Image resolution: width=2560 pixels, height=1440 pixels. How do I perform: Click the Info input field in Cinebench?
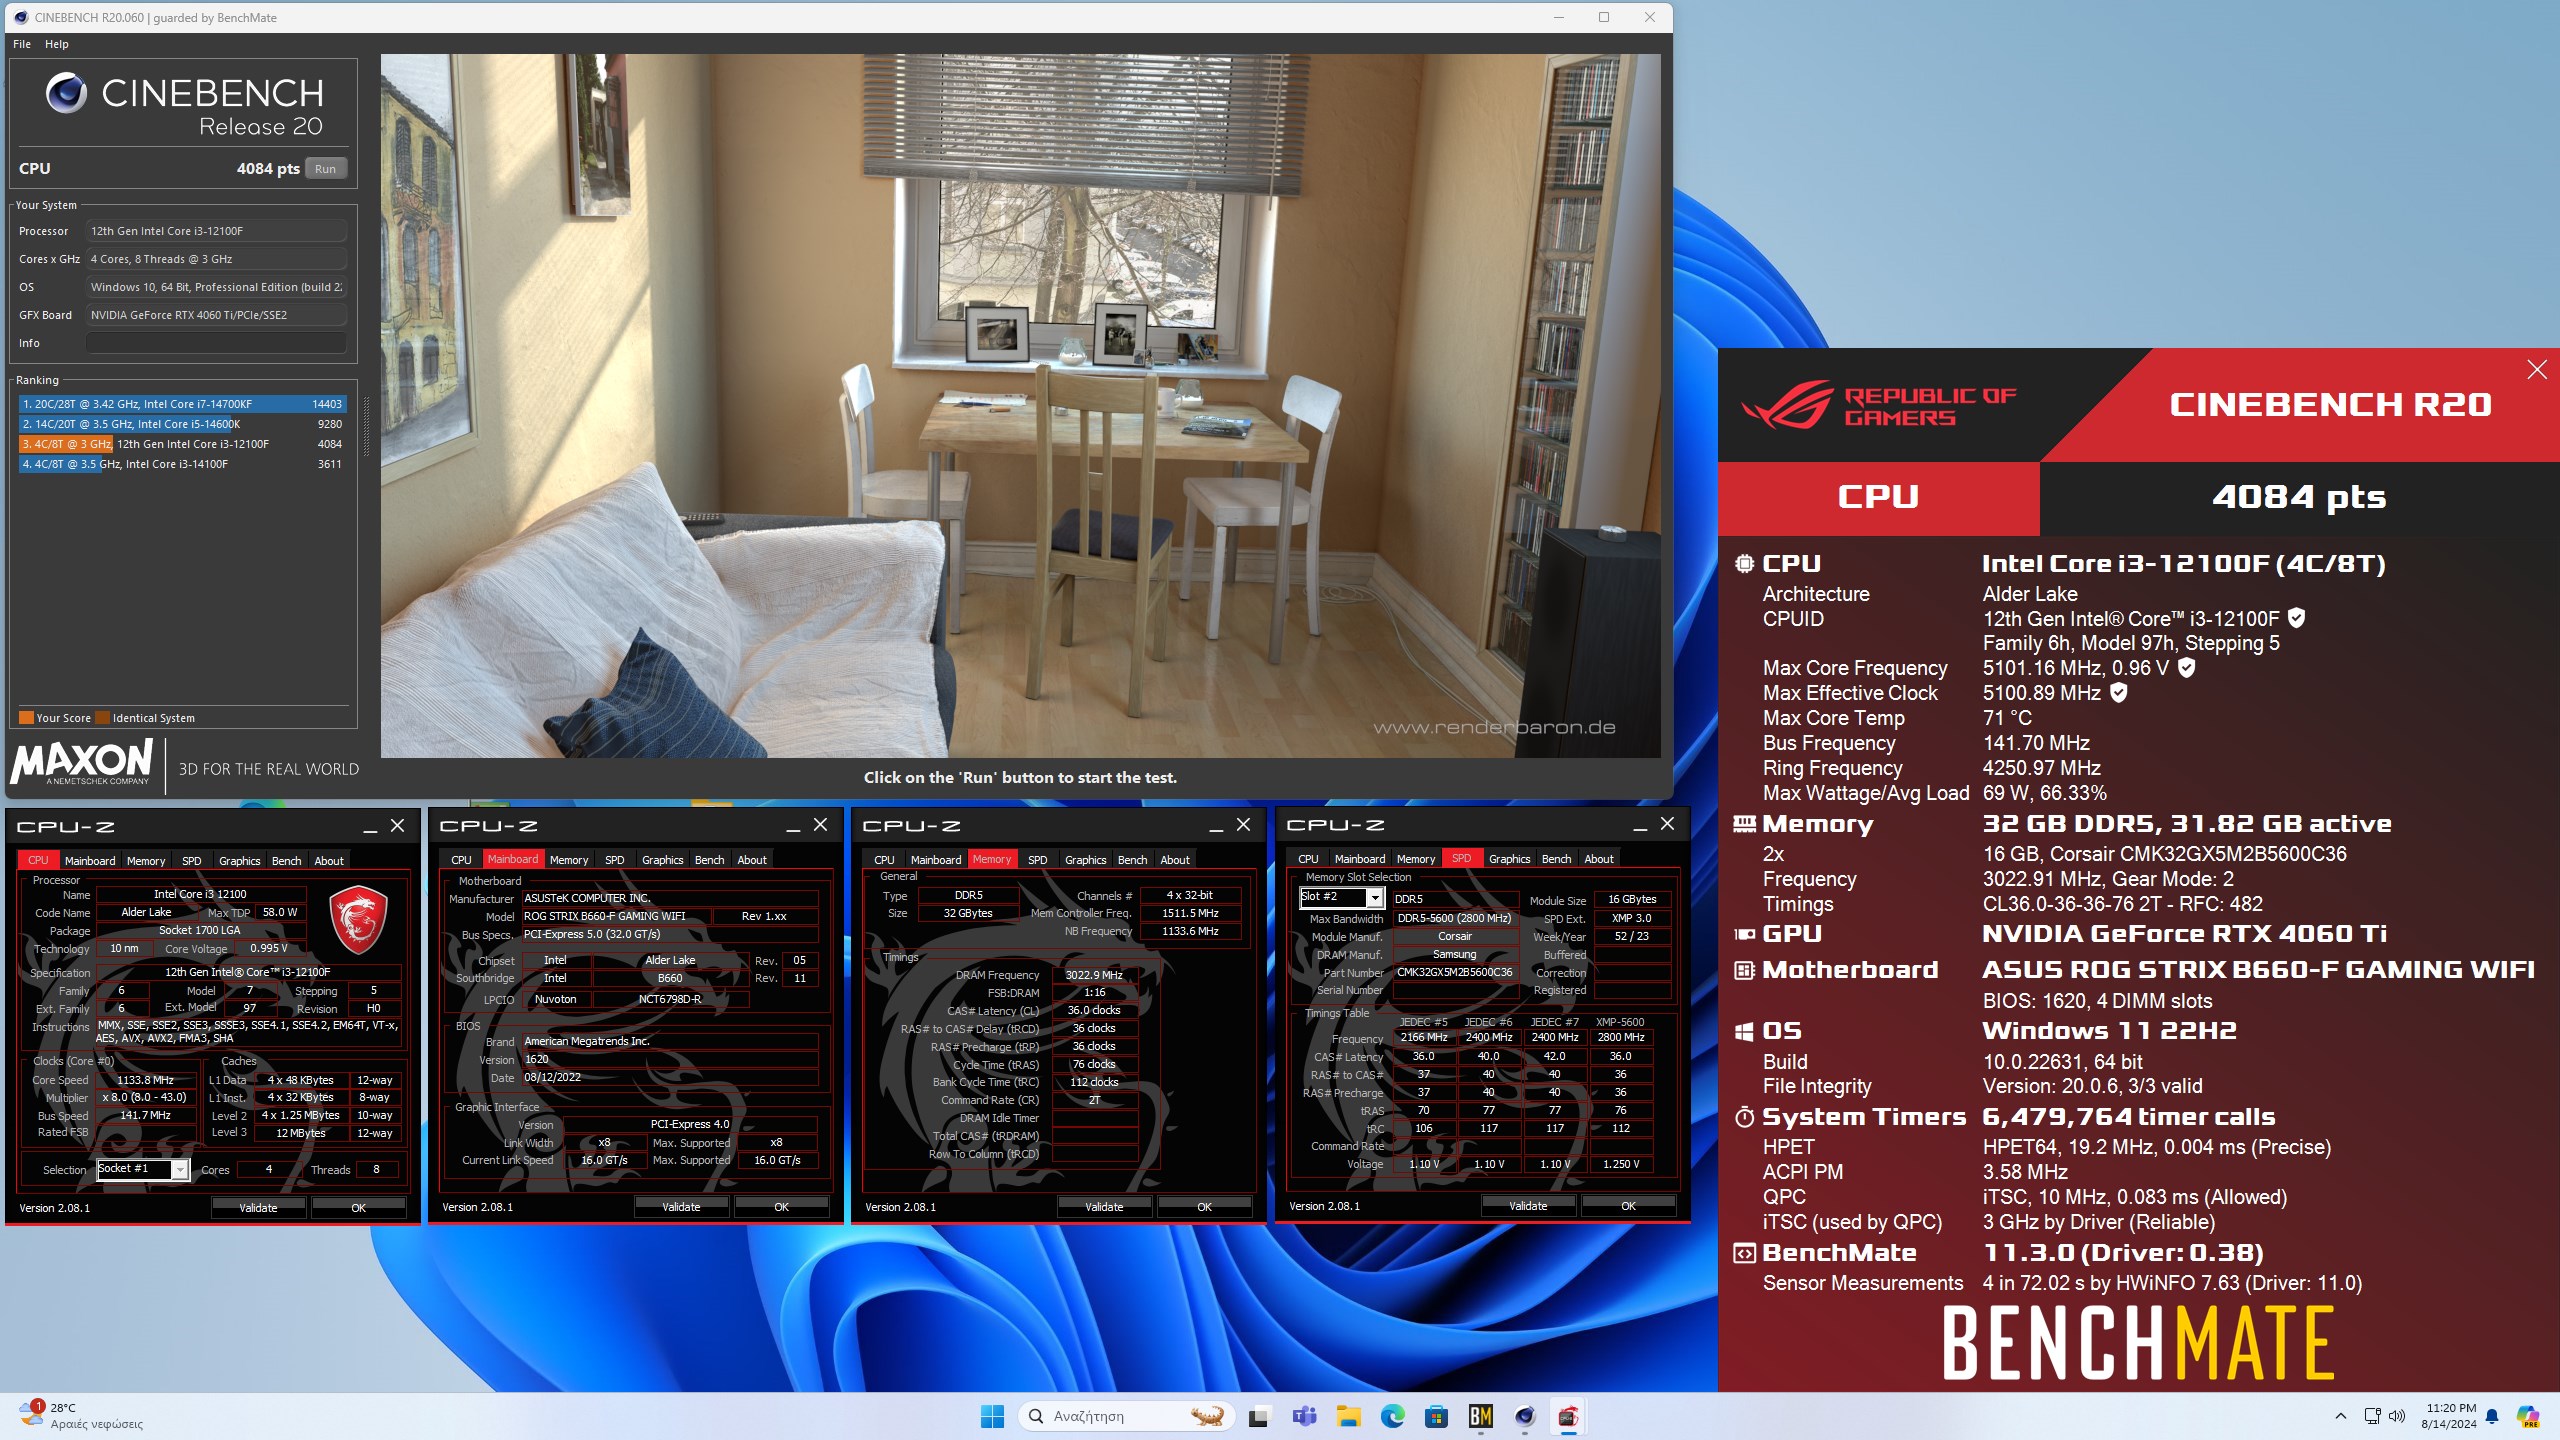coord(216,343)
